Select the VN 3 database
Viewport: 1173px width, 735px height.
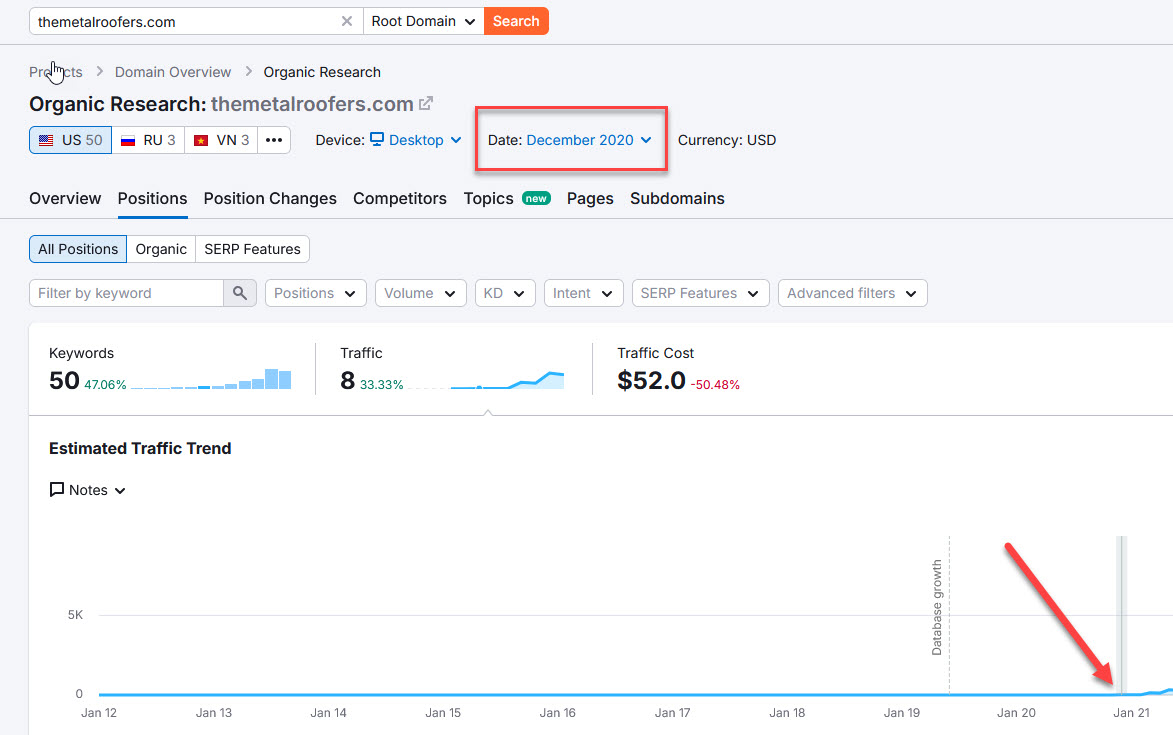(x=221, y=140)
